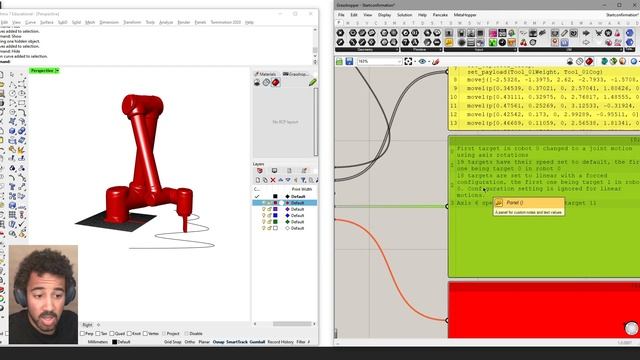Expand the Primitive component group bar
Screen dimensions: 640x360
(x=421, y=49)
